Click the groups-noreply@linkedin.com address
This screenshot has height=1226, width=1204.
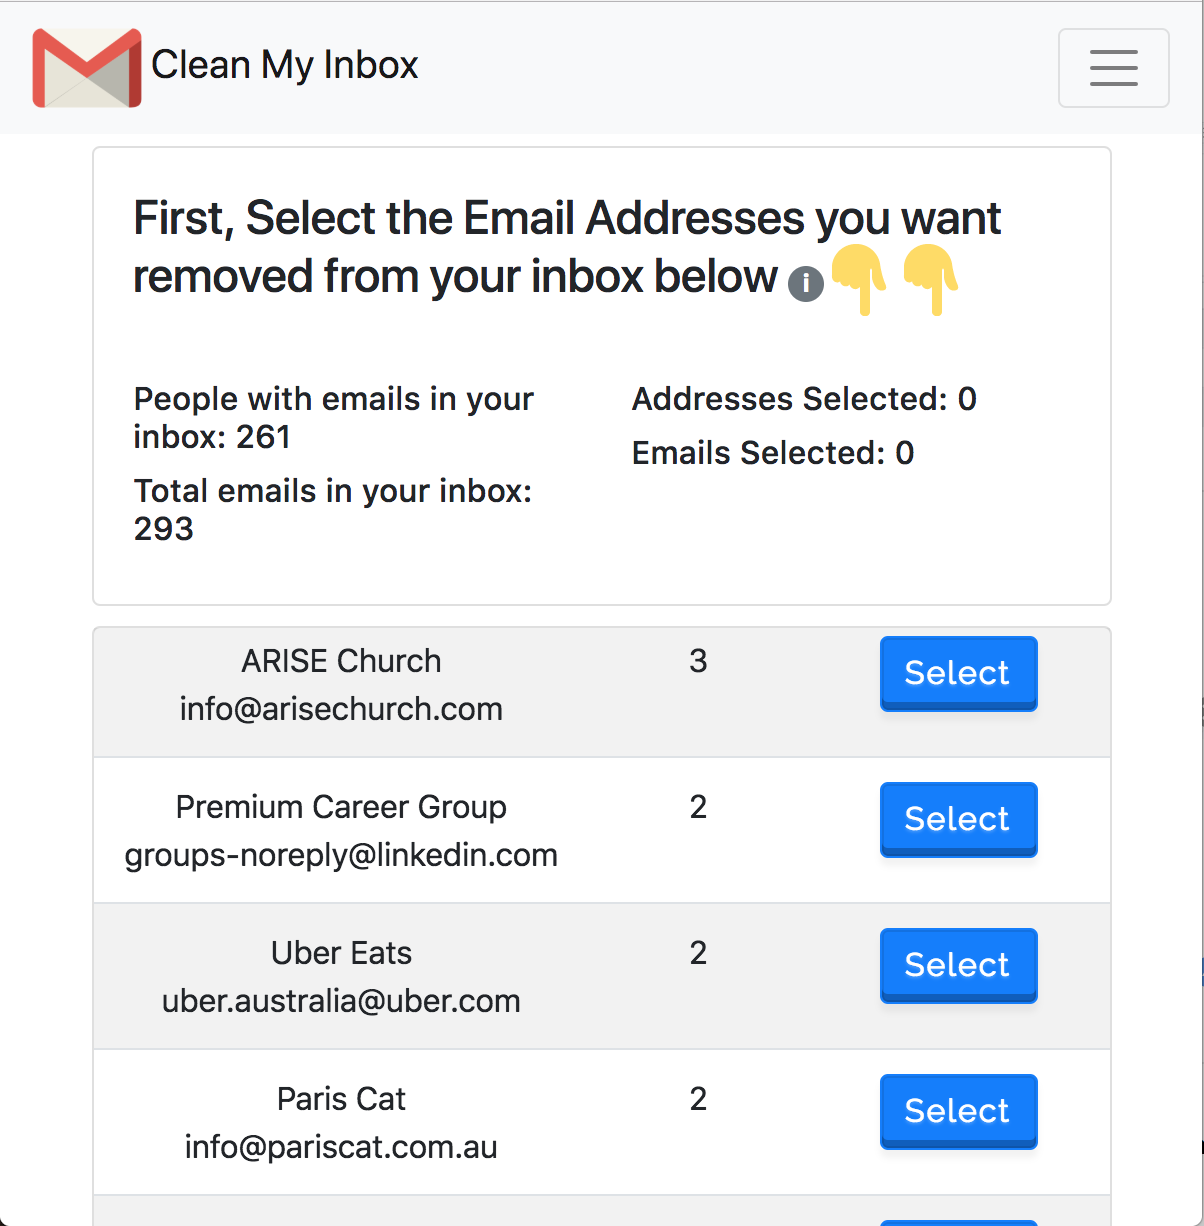[341, 855]
